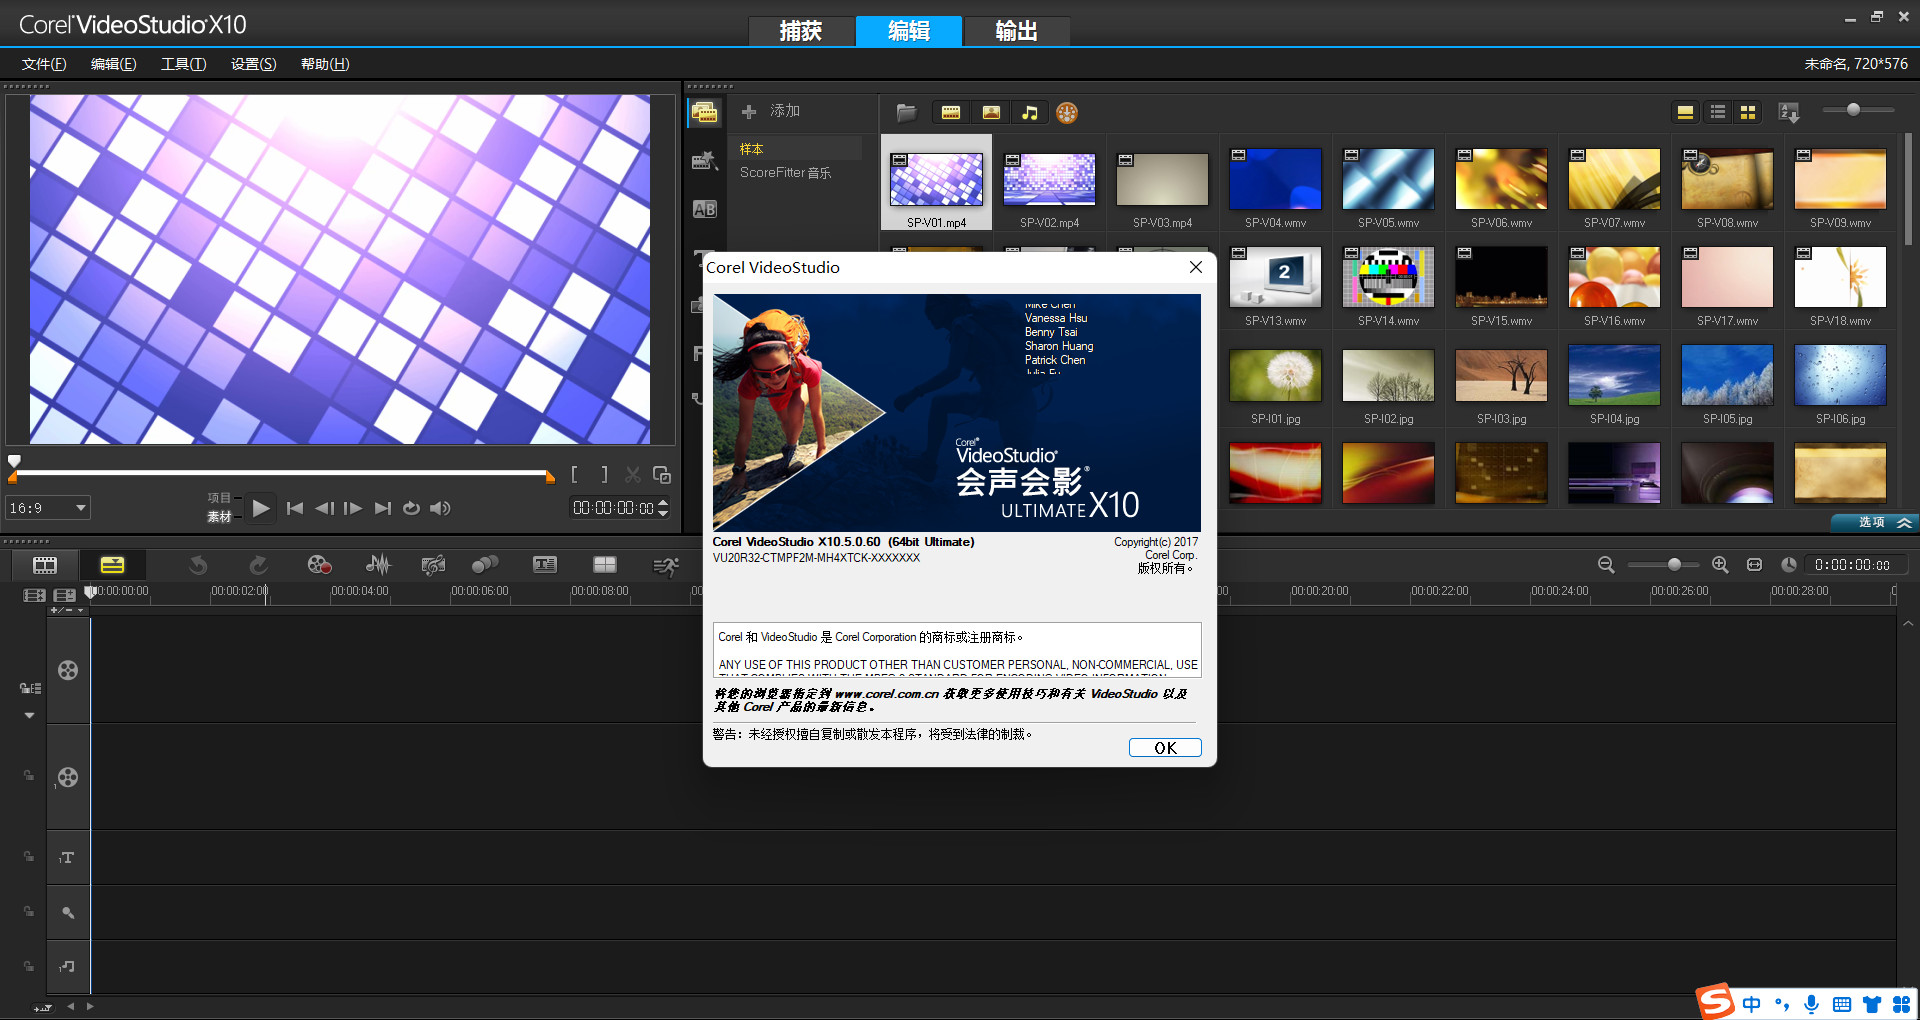Image resolution: width=1920 pixels, height=1020 pixels.
Task: Click the undo arrow in timeline toolbar
Action: (198, 565)
